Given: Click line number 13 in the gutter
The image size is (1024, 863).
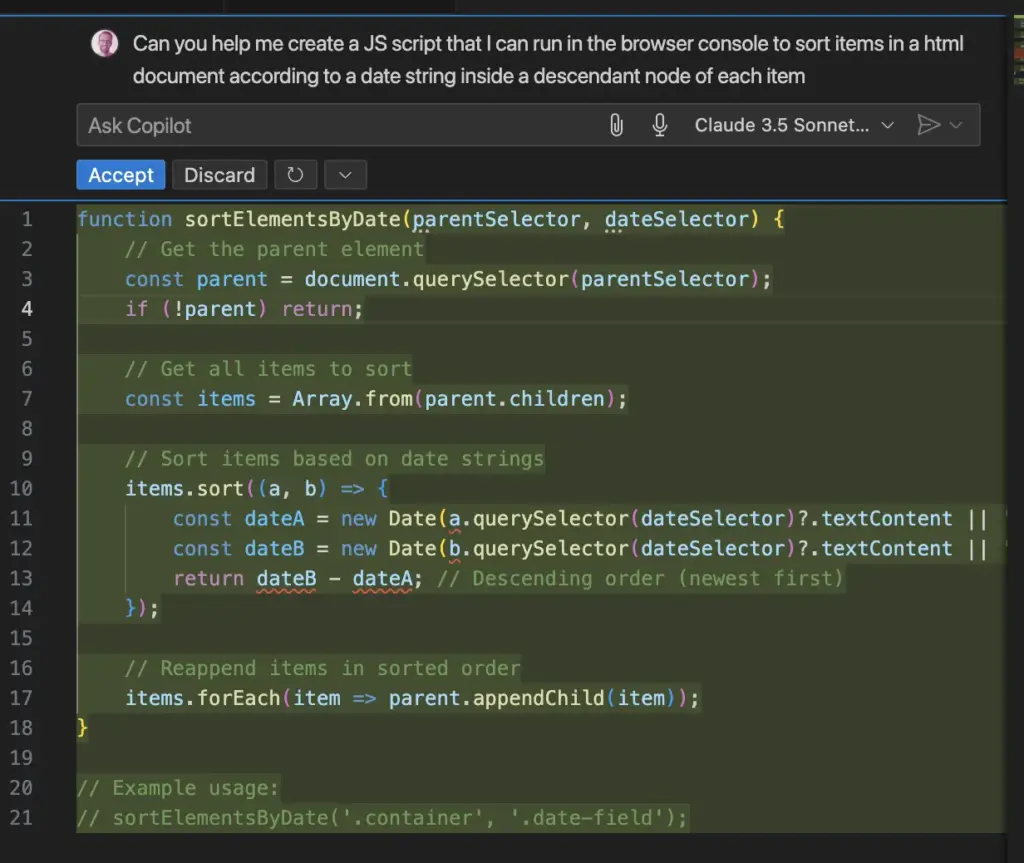Looking at the screenshot, I should (21, 578).
